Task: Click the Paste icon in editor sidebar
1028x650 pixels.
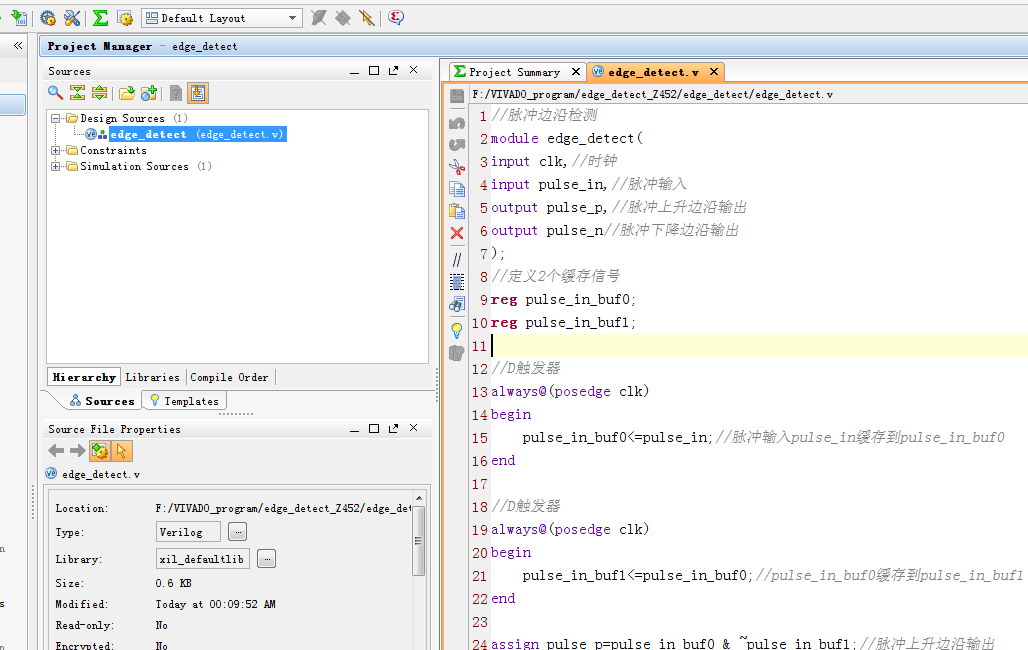Action: 457,211
